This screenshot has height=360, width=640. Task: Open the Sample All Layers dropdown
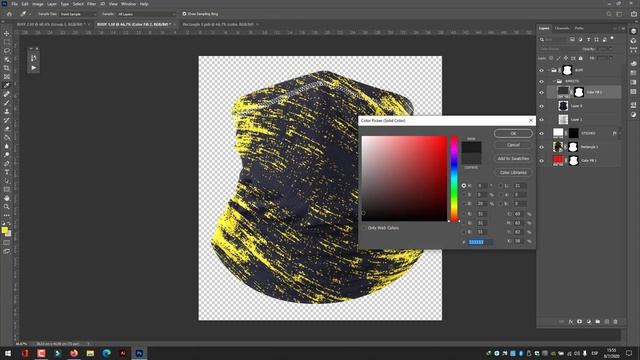pyautogui.click(x=146, y=14)
